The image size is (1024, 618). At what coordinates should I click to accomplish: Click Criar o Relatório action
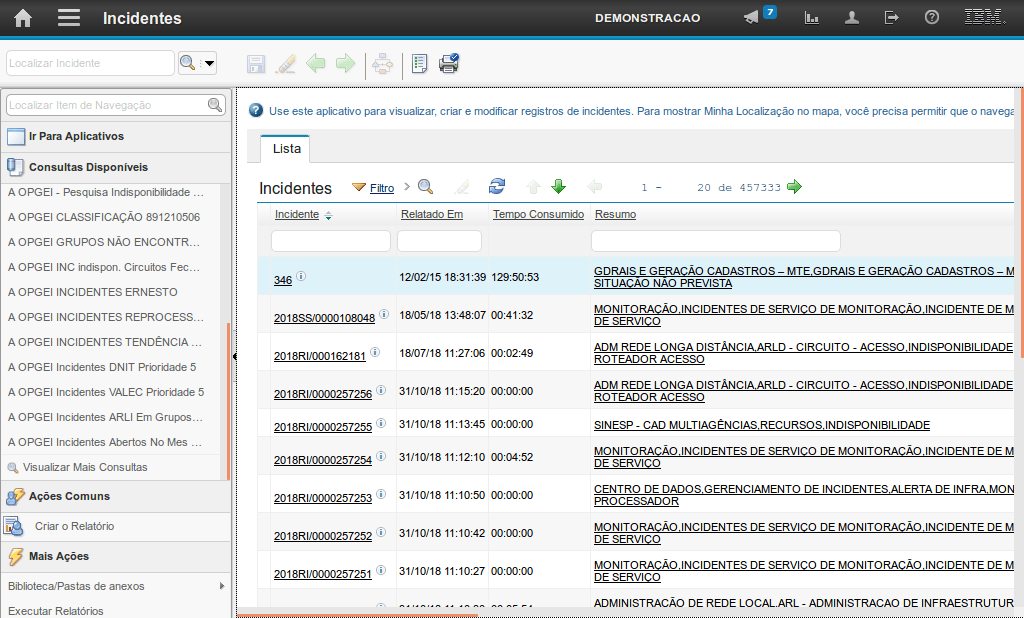point(74,526)
